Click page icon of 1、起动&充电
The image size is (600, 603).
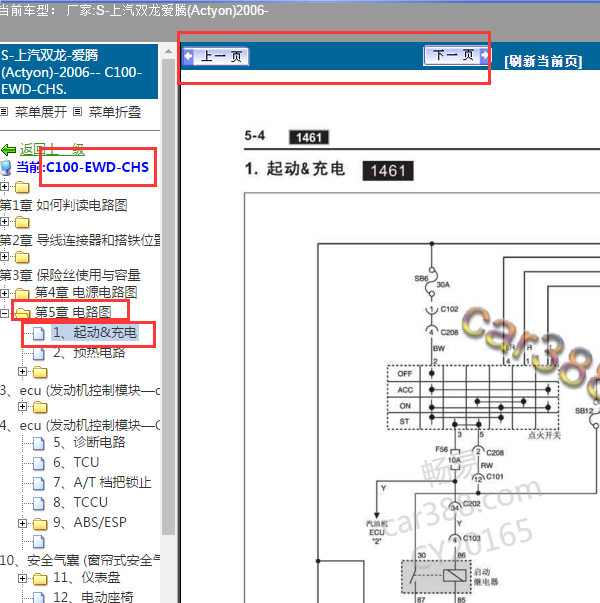38,333
